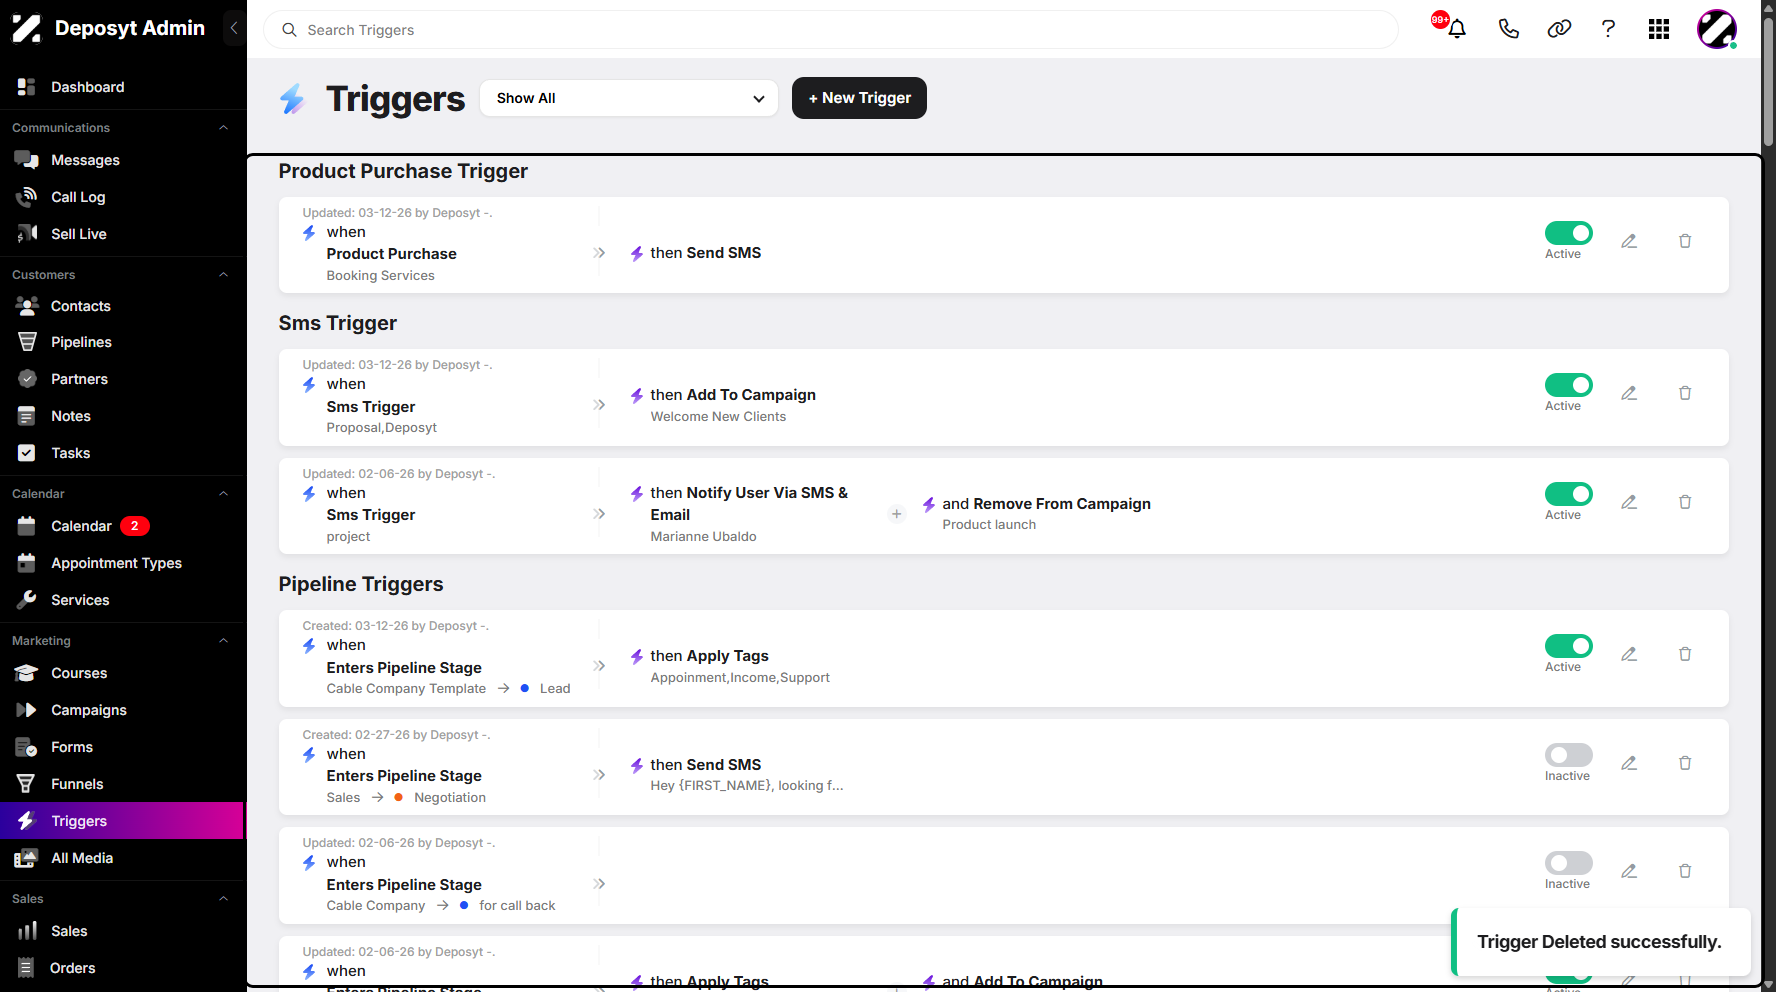Disable the Product Purchase trigger toggle
The height and width of the screenshot is (992, 1776).
[1568, 233]
